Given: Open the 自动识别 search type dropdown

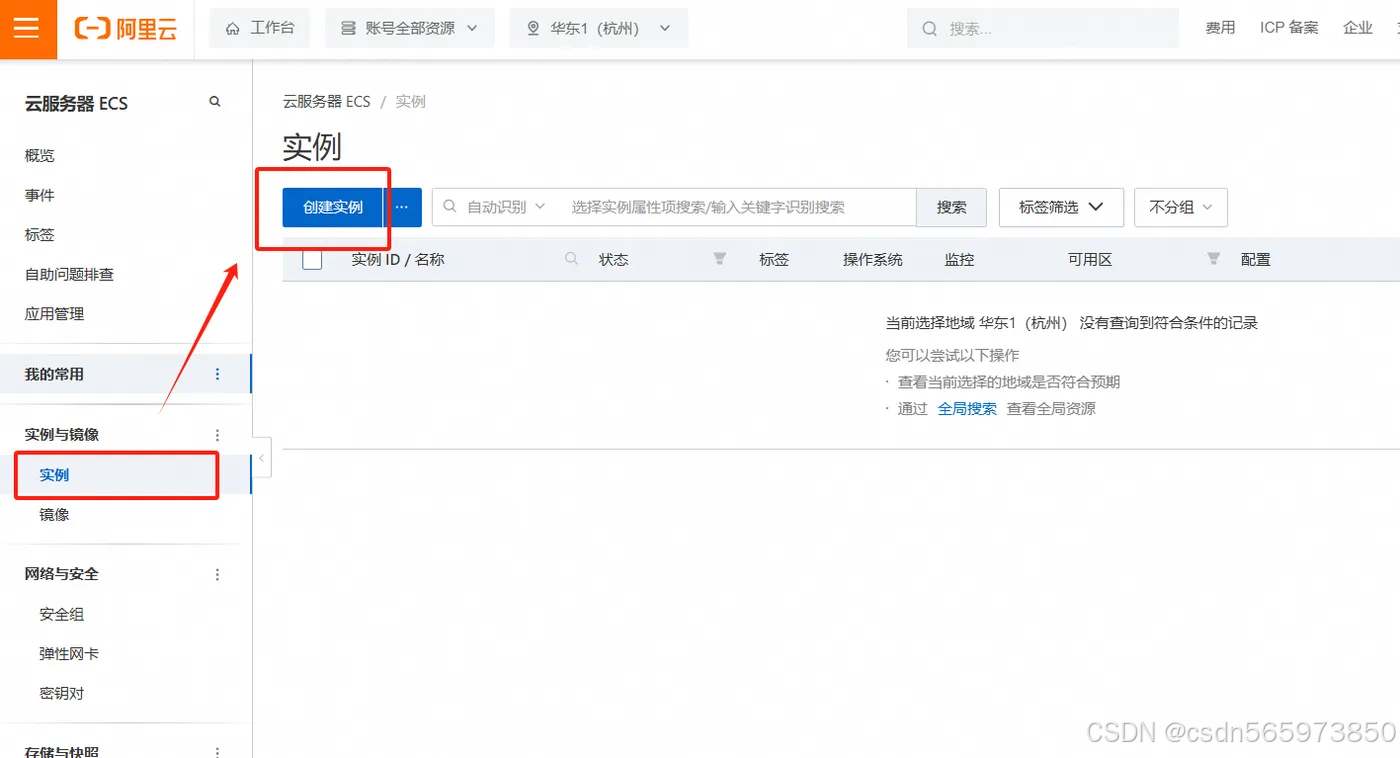Looking at the screenshot, I should coord(495,207).
